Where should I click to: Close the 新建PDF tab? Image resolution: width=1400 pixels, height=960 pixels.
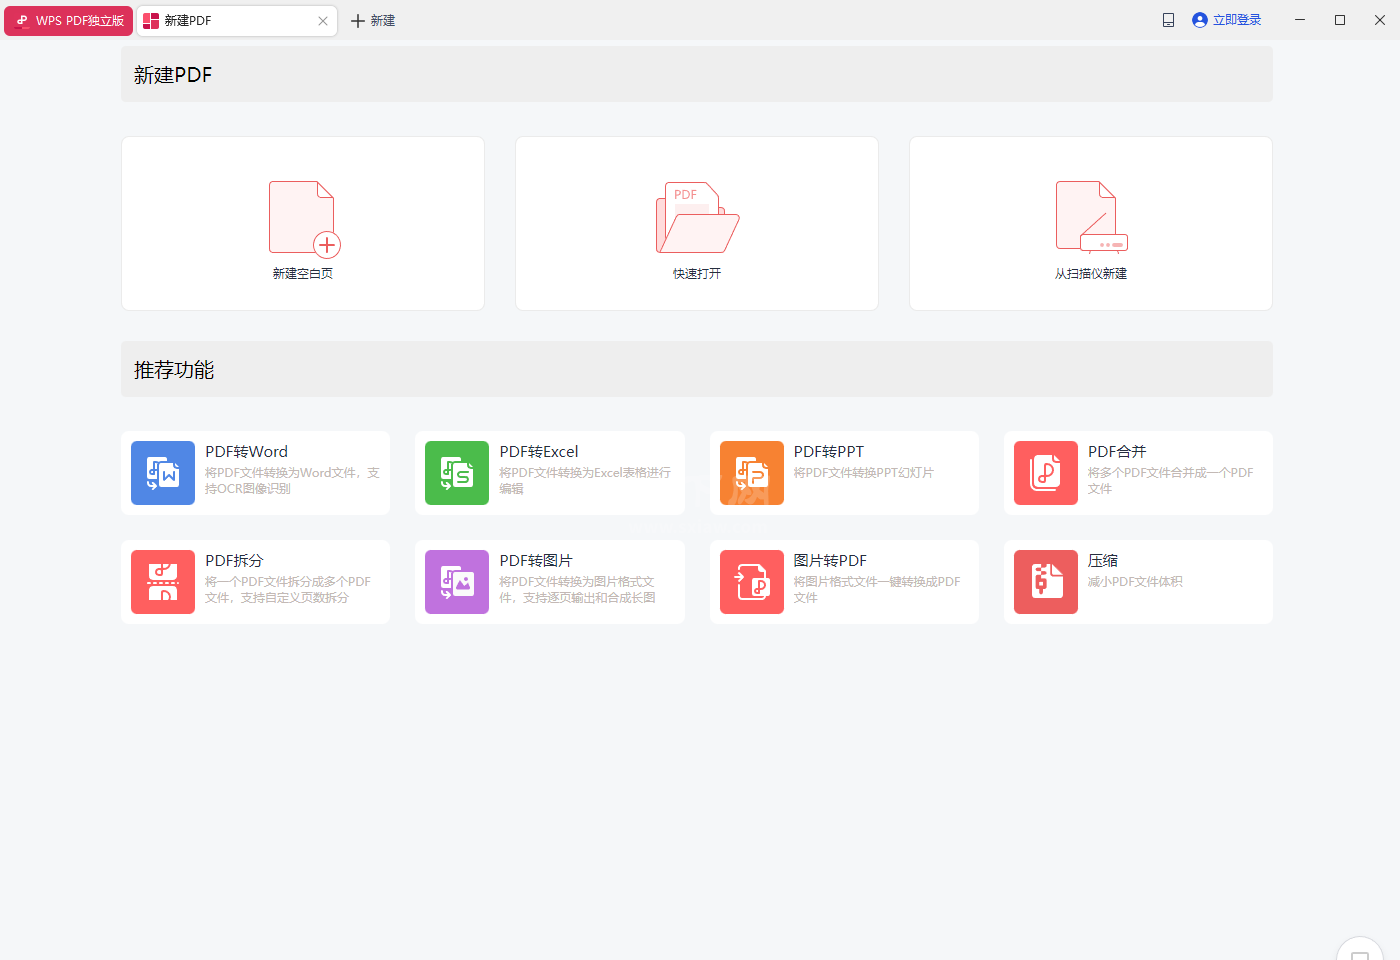pos(323,21)
